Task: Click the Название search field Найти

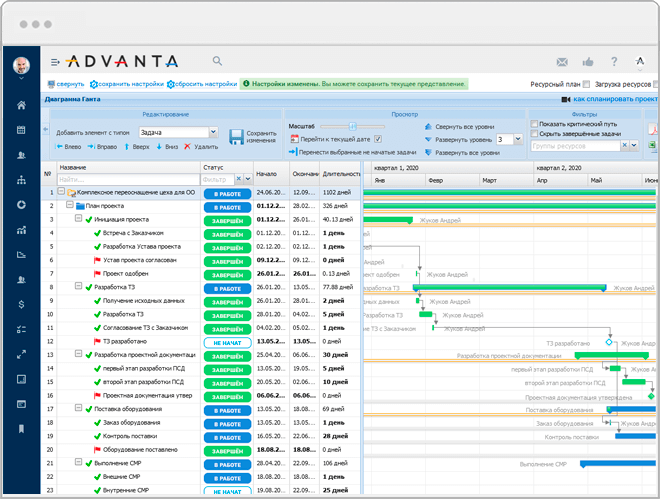Action: pos(128,179)
